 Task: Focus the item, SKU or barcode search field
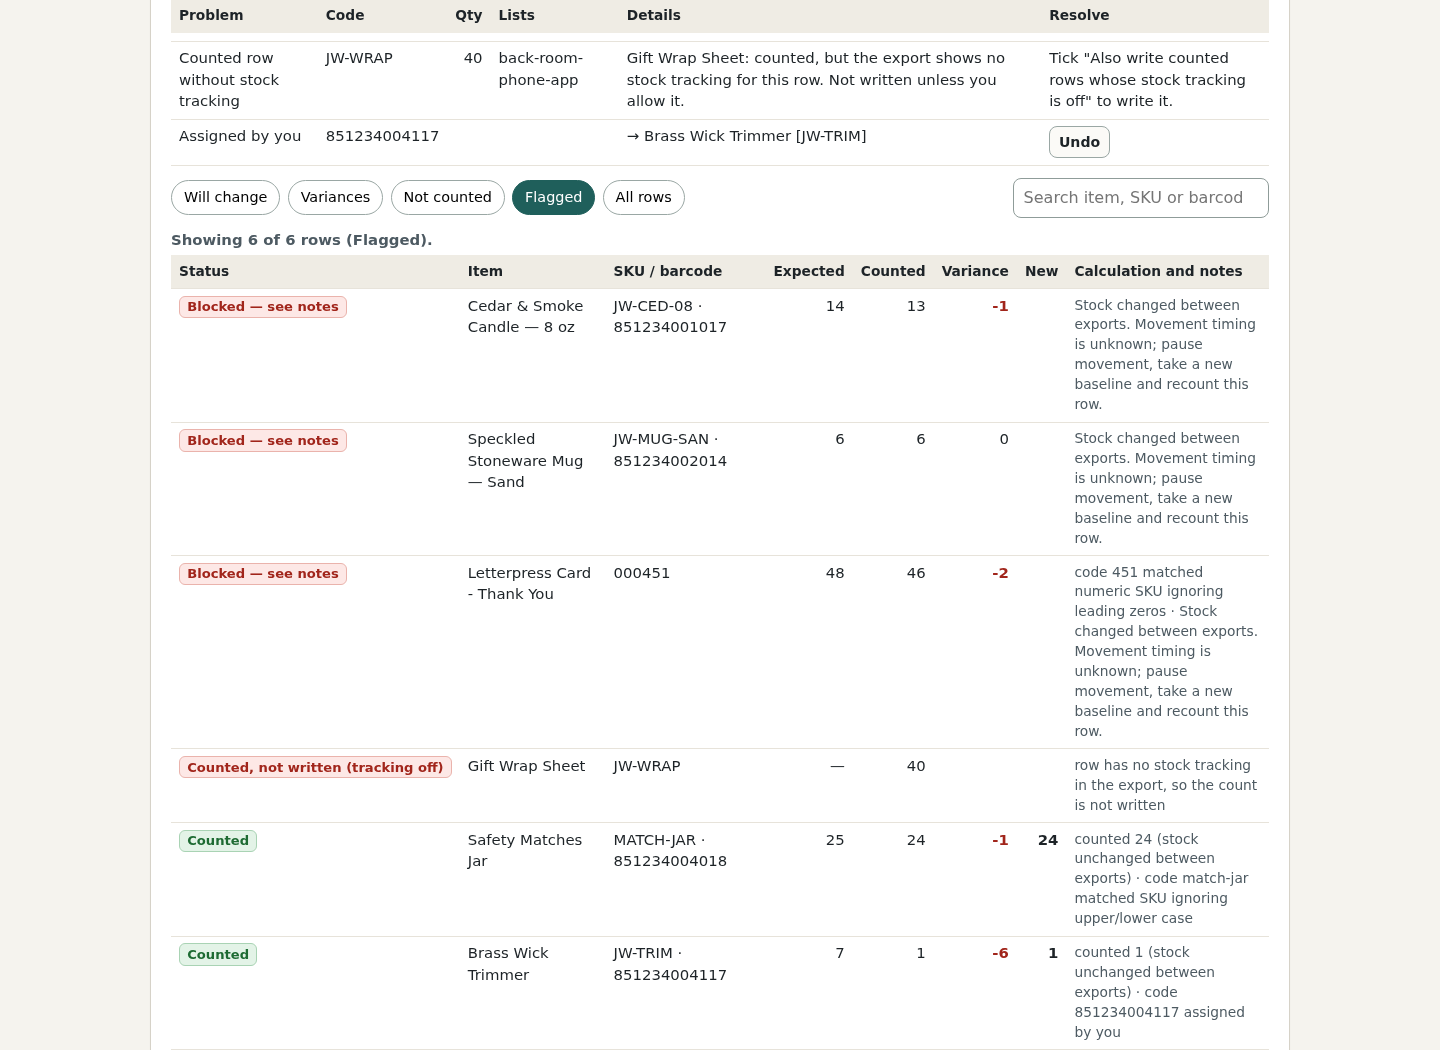(x=1140, y=198)
